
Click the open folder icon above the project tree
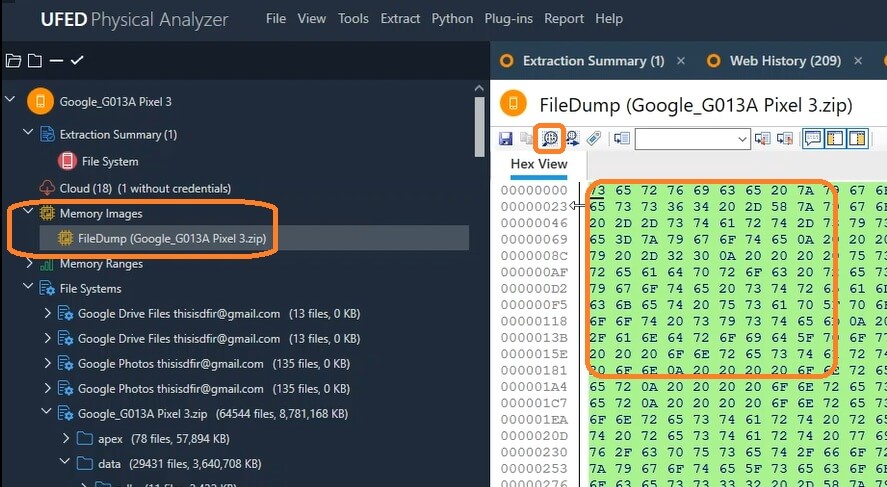(x=14, y=61)
